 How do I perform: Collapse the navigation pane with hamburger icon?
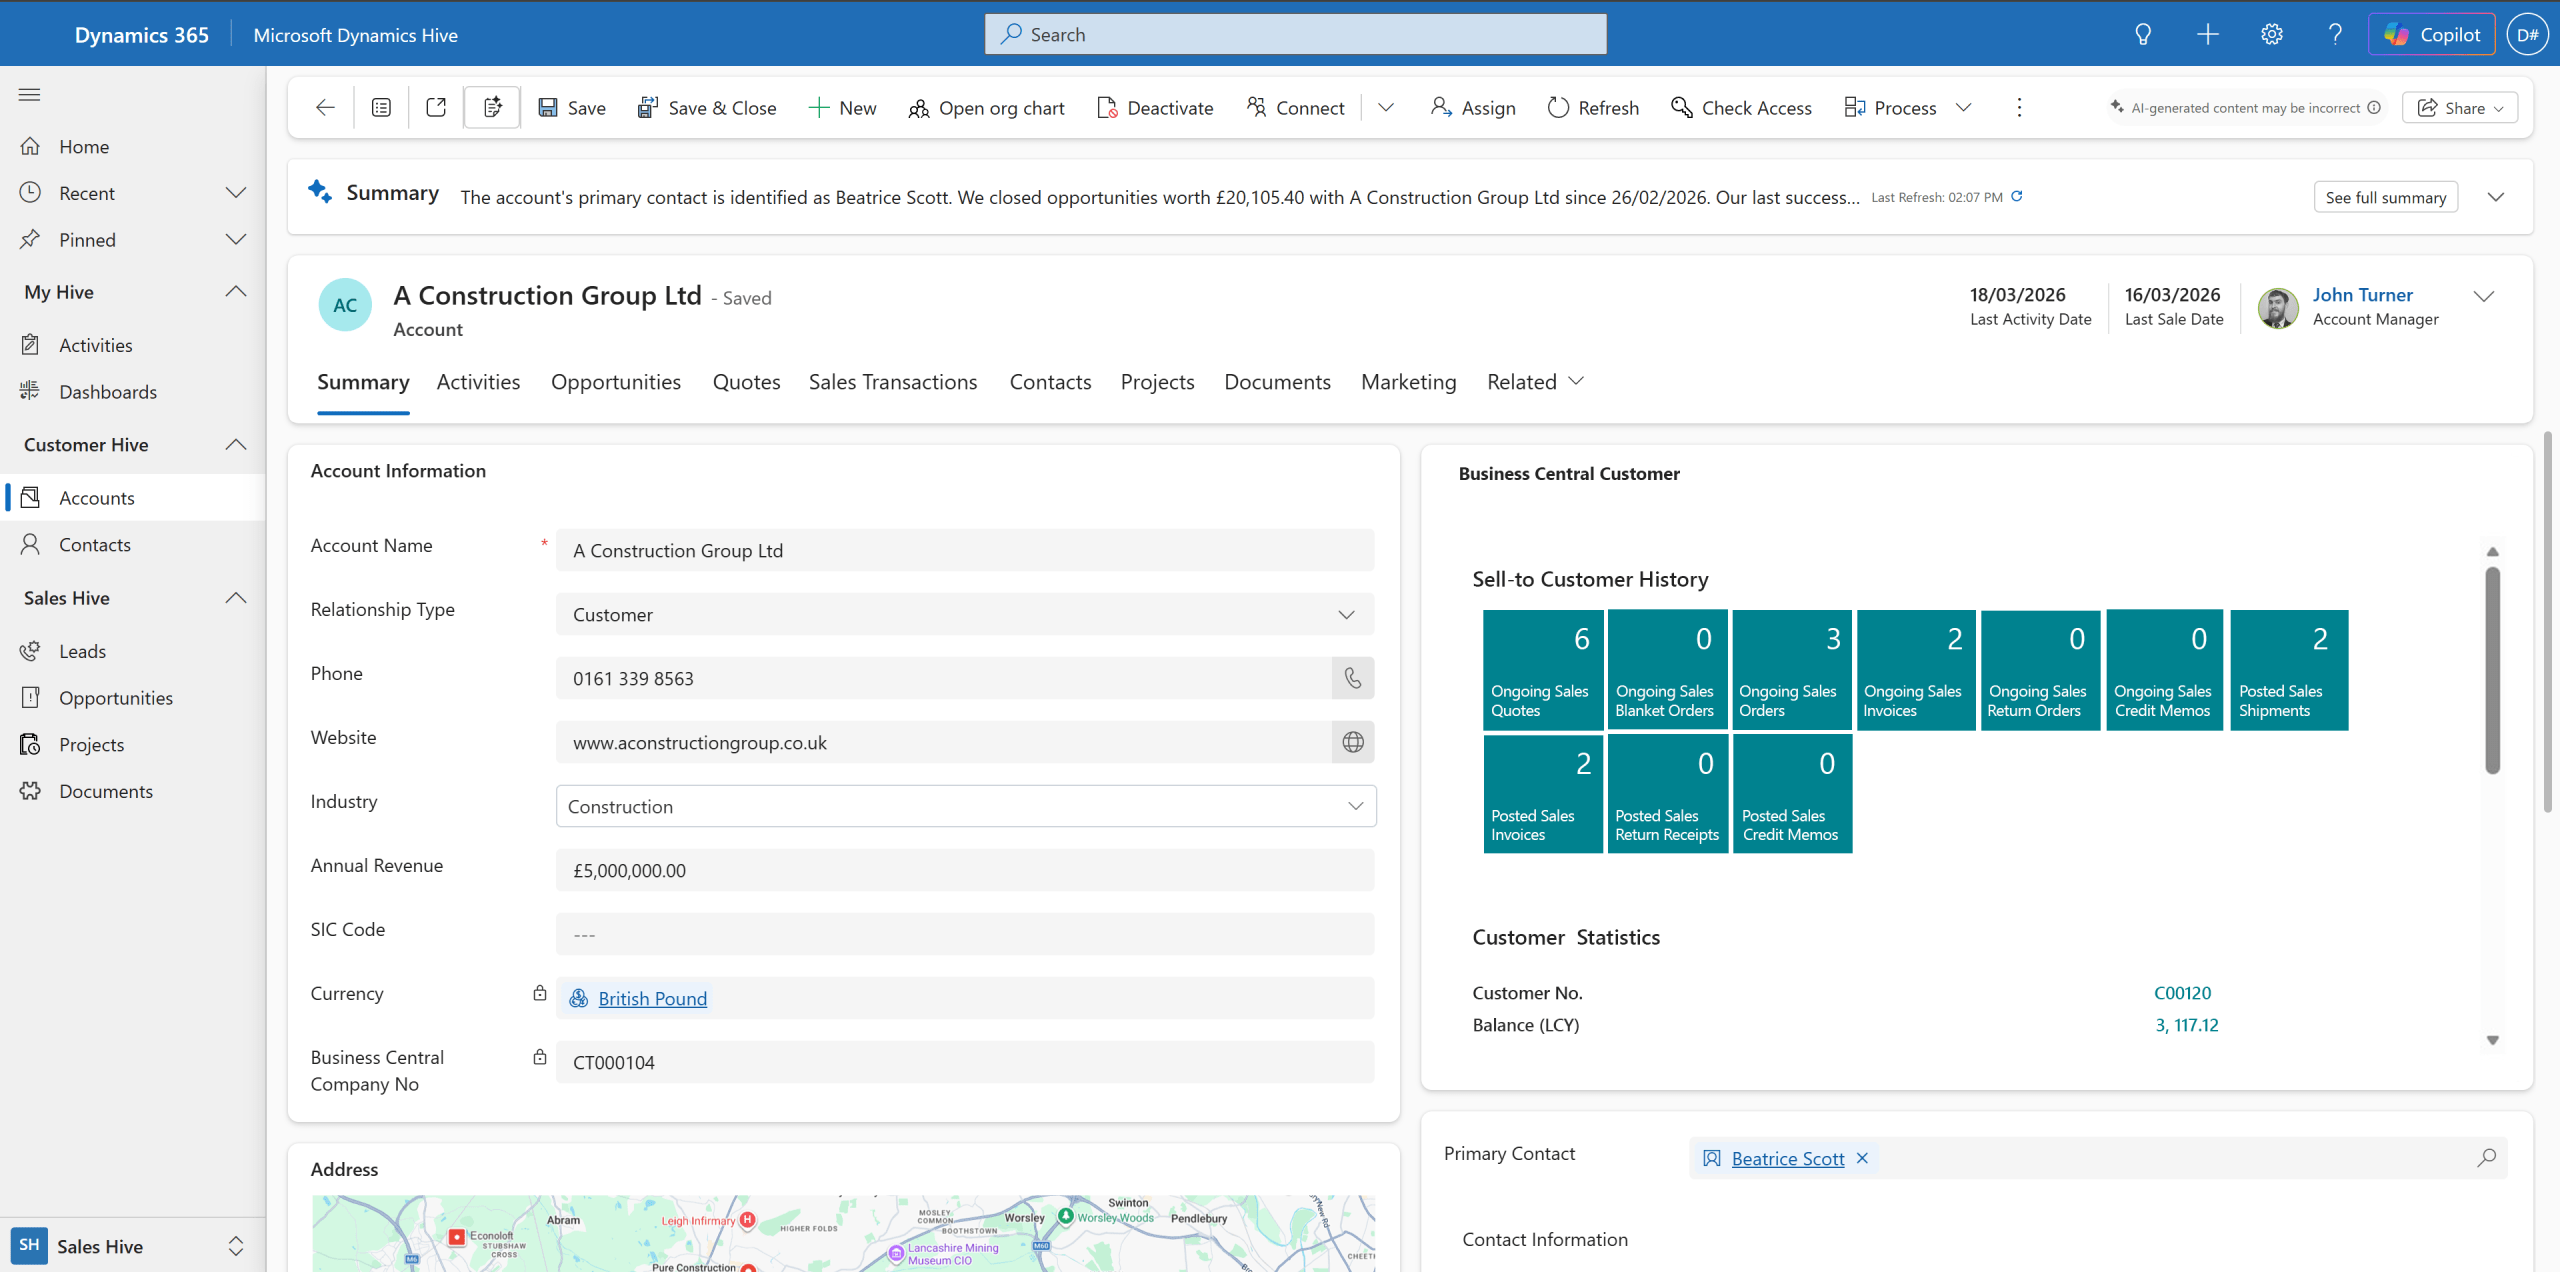pos(29,94)
